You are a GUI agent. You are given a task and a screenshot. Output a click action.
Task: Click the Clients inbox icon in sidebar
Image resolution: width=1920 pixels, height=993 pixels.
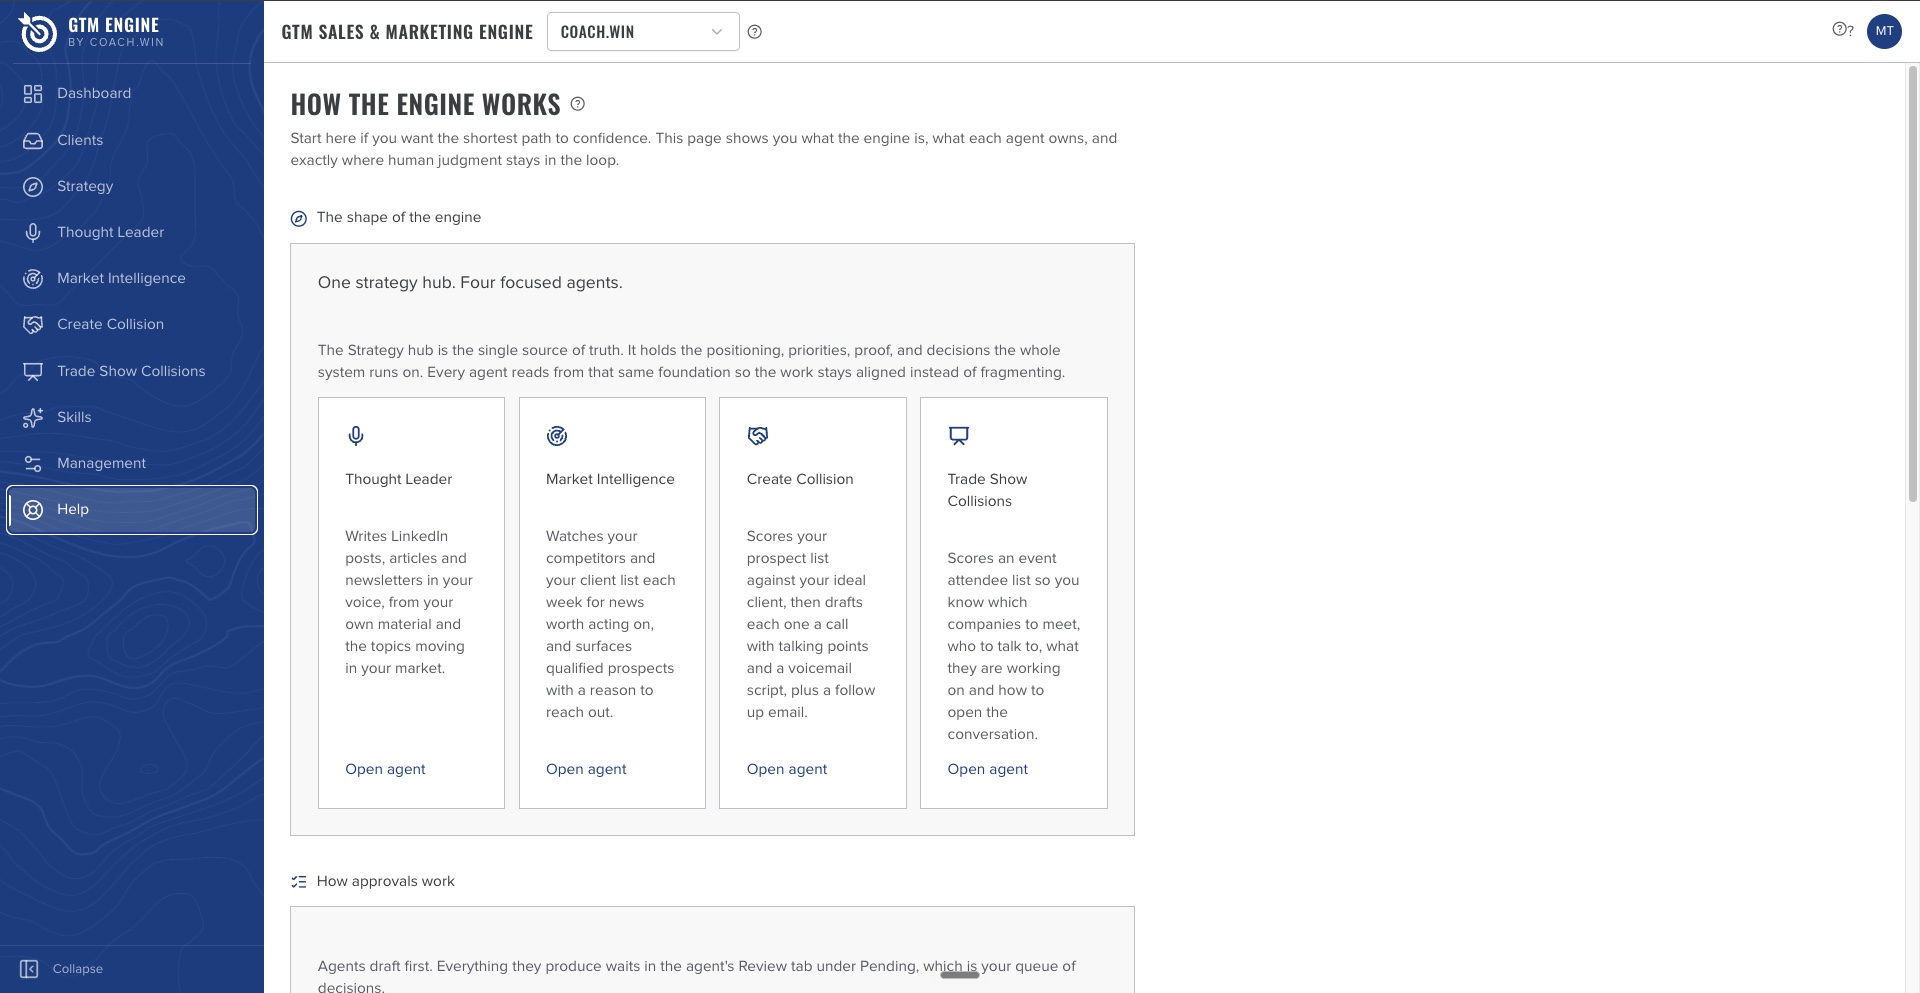tap(33, 141)
